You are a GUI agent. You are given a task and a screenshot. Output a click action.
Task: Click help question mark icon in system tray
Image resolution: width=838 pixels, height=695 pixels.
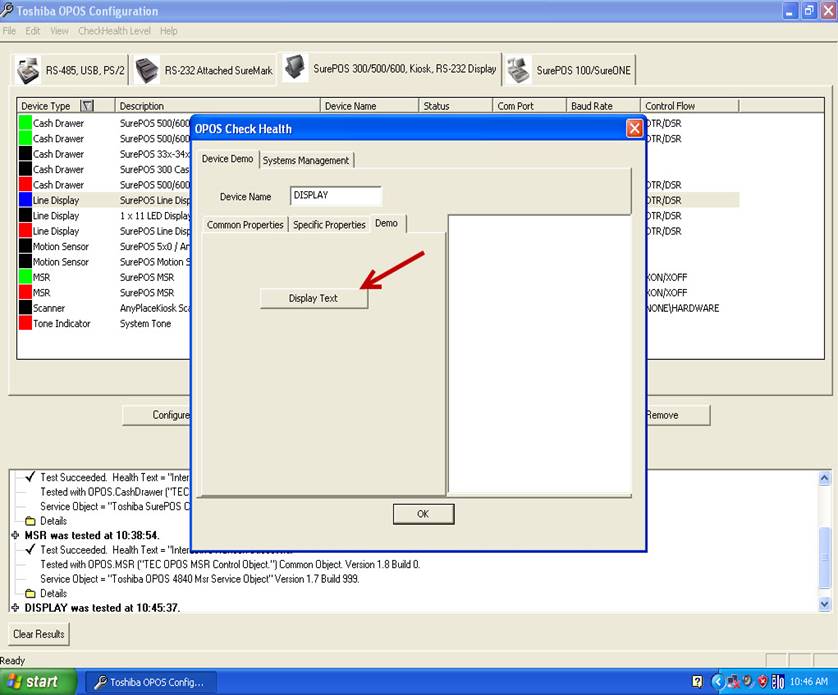[x=696, y=682]
